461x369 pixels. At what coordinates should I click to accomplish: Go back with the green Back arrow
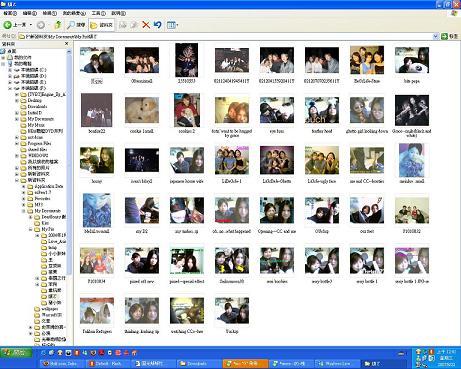coord(15,25)
